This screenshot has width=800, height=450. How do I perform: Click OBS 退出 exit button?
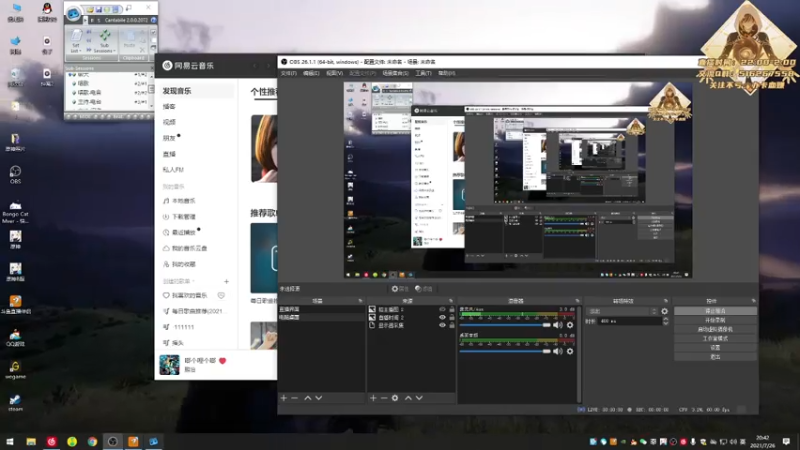point(715,357)
